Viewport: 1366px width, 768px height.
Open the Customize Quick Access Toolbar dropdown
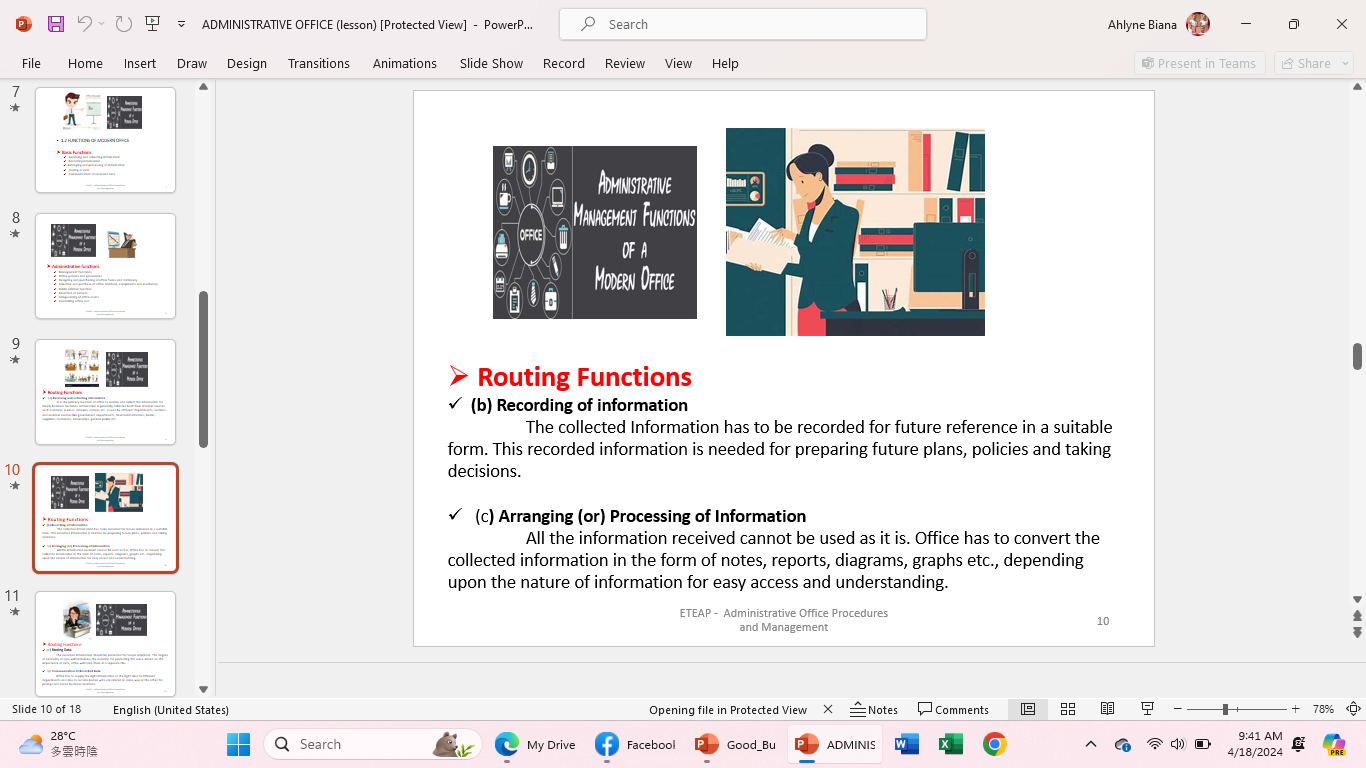181,24
